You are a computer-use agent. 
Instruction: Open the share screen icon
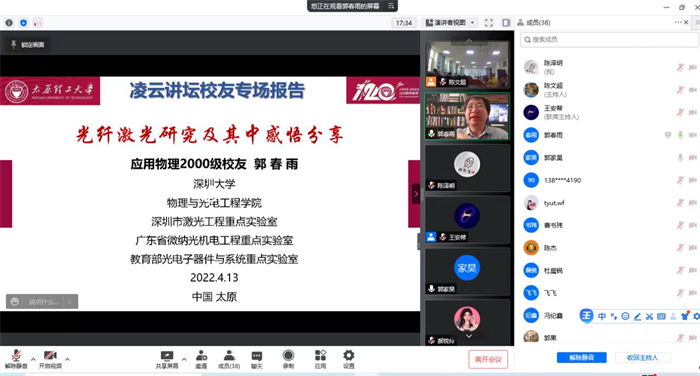pos(167,356)
